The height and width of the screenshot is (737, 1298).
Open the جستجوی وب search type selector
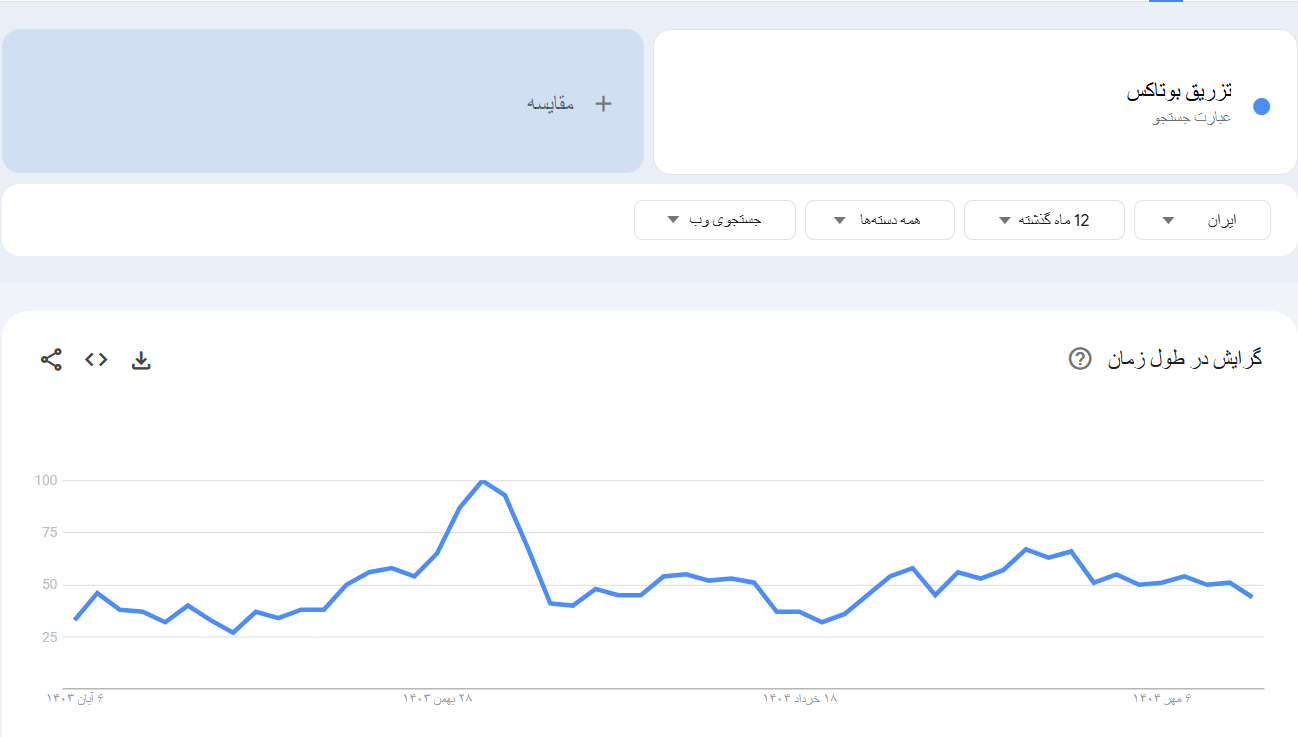[714, 220]
